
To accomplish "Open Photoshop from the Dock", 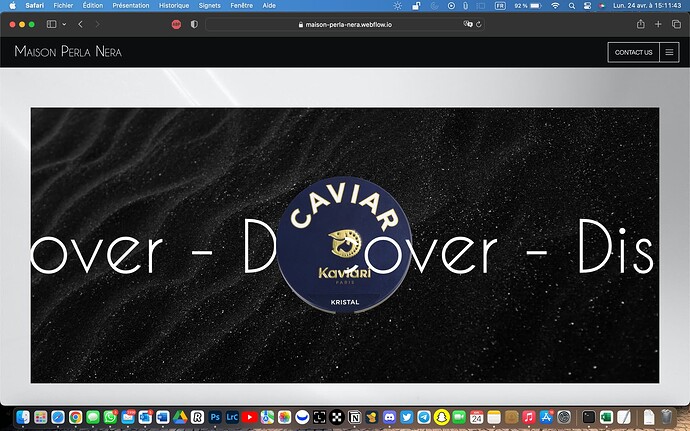I will pos(215,416).
